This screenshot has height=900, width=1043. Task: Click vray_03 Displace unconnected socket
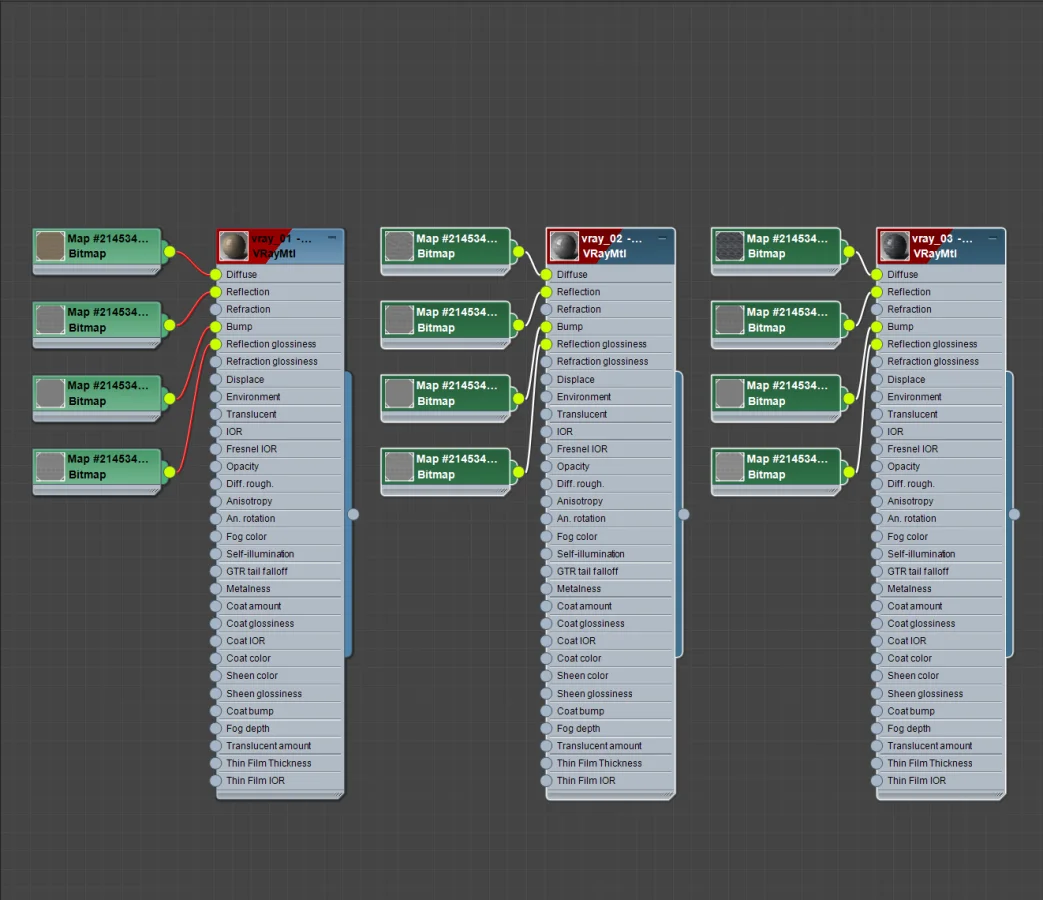point(877,379)
